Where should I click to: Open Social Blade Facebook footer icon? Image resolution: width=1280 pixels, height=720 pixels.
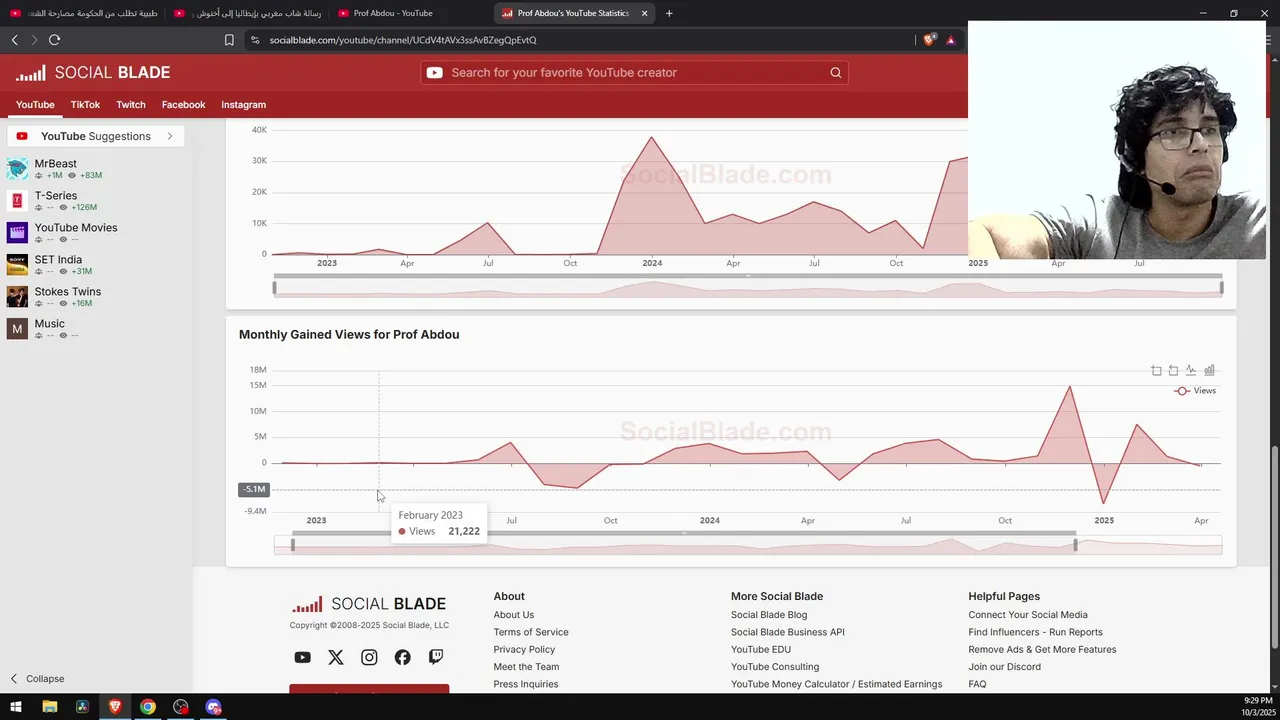[402, 657]
